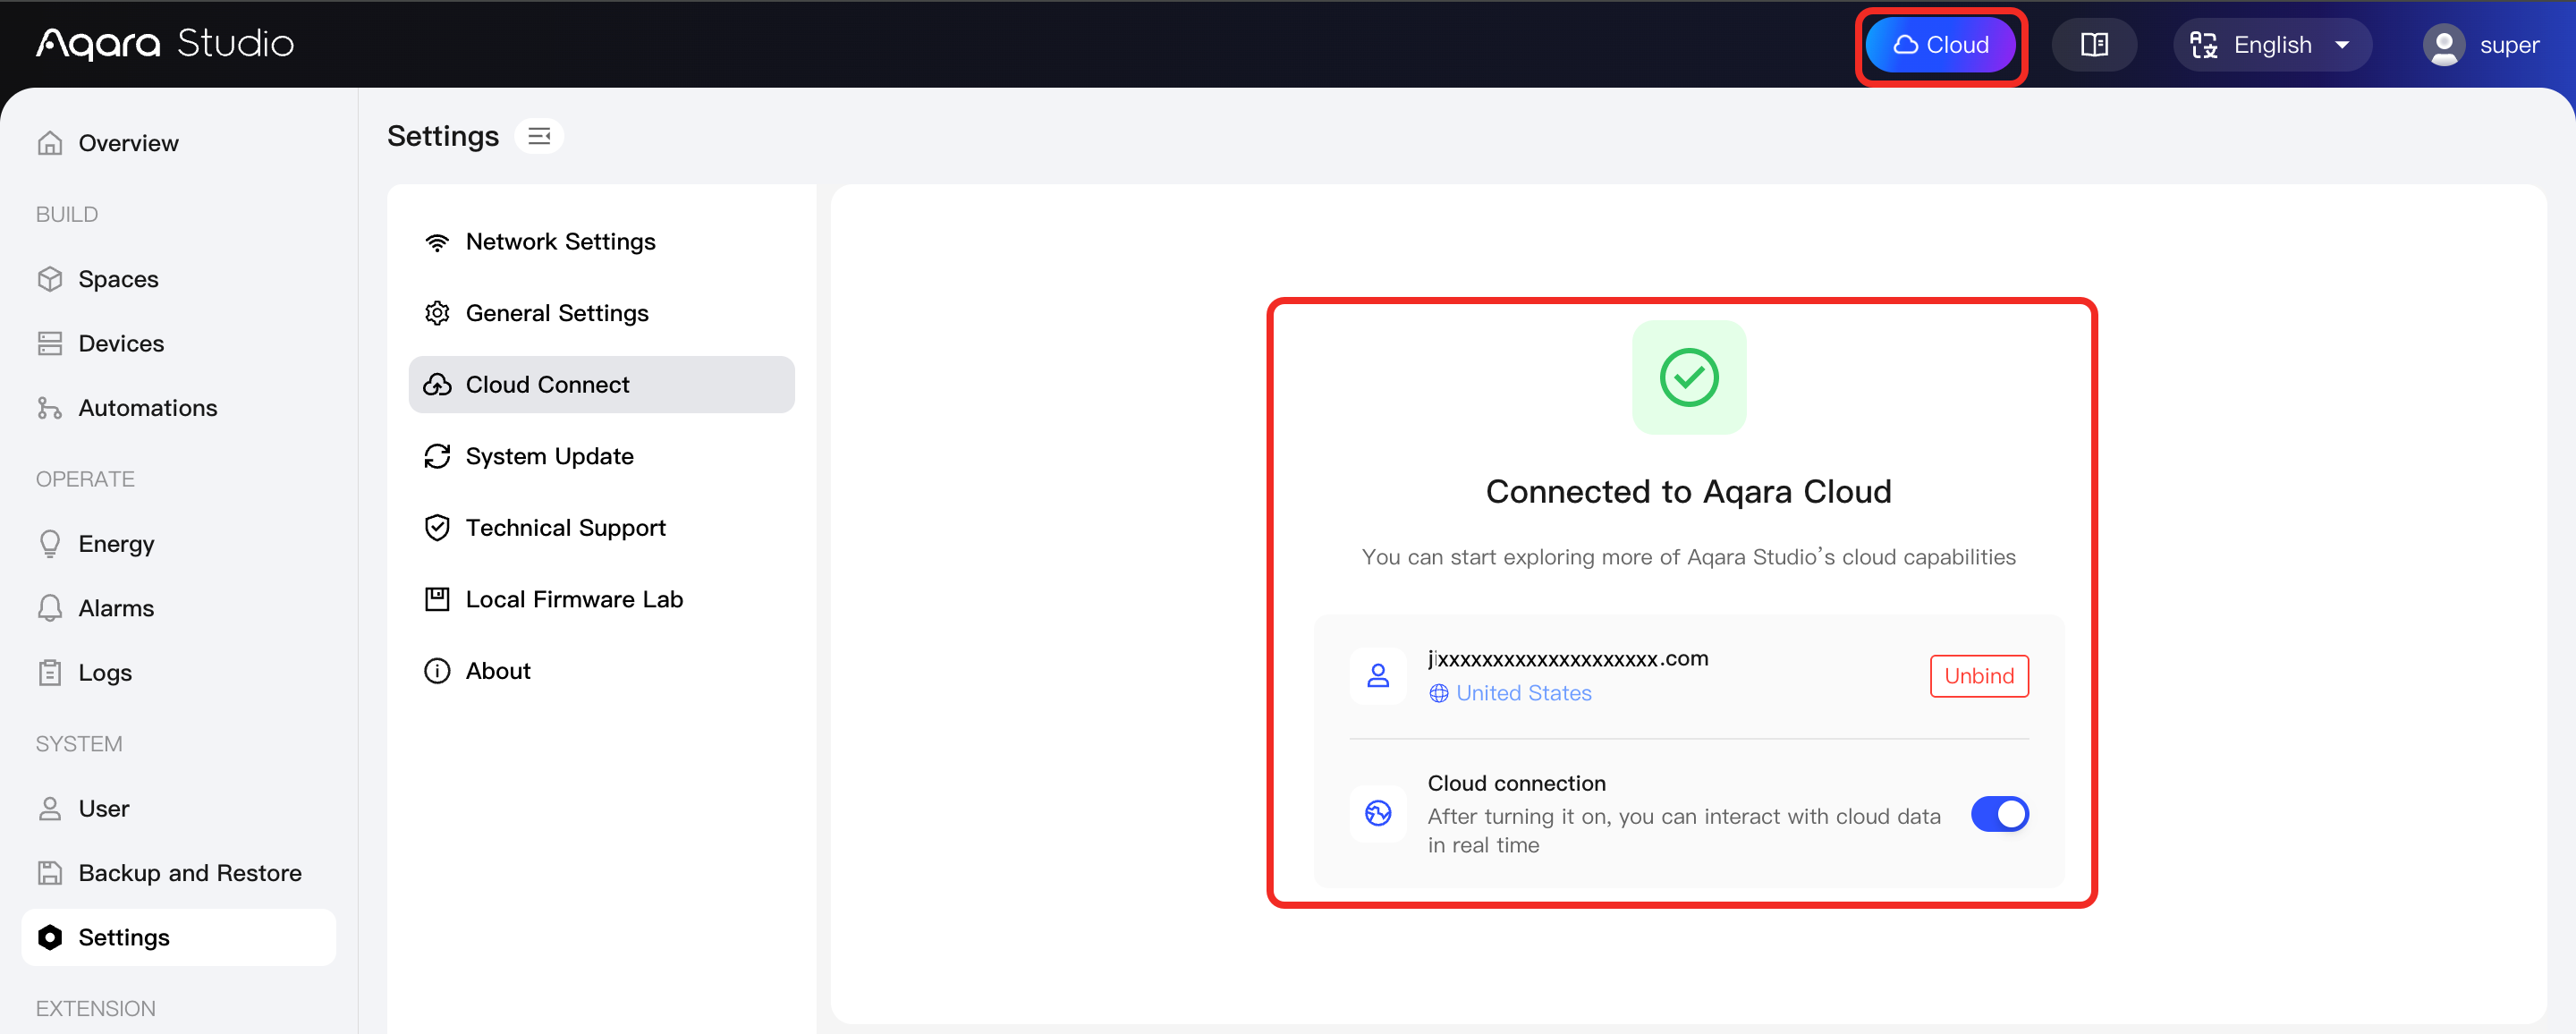Click the Cloud button in the header
Image resolution: width=2576 pixels, height=1034 pixels.
point(1940,45)
